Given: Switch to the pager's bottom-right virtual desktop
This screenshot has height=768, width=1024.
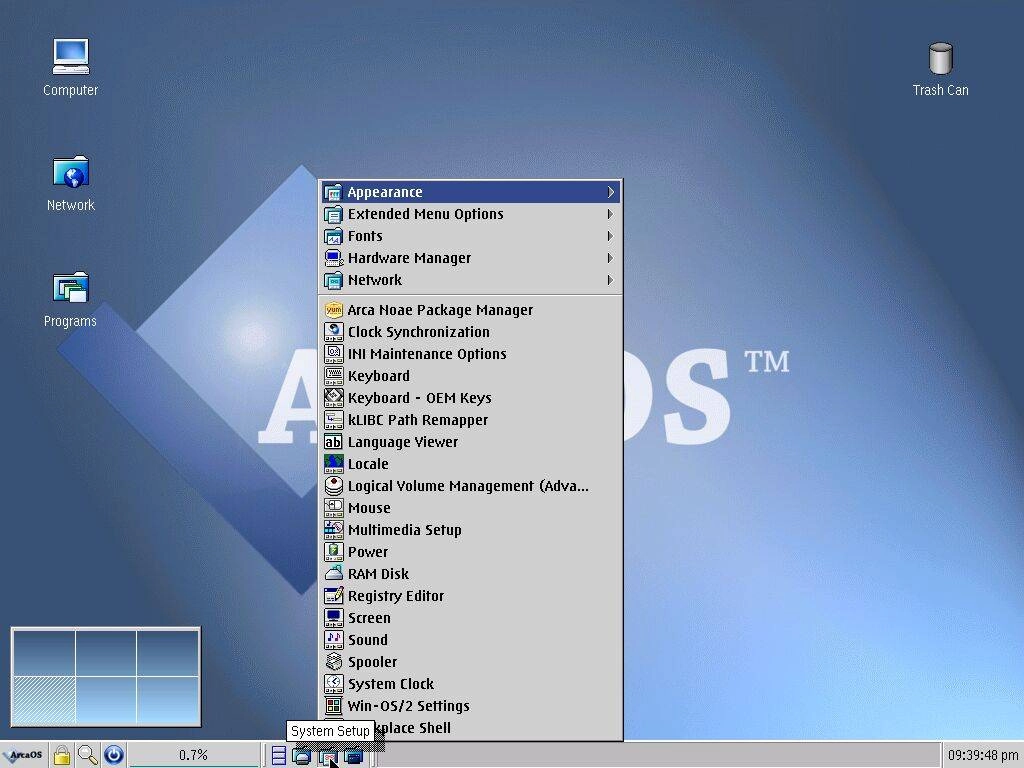Looking at the screenshot, I should (x=167, y=700).
